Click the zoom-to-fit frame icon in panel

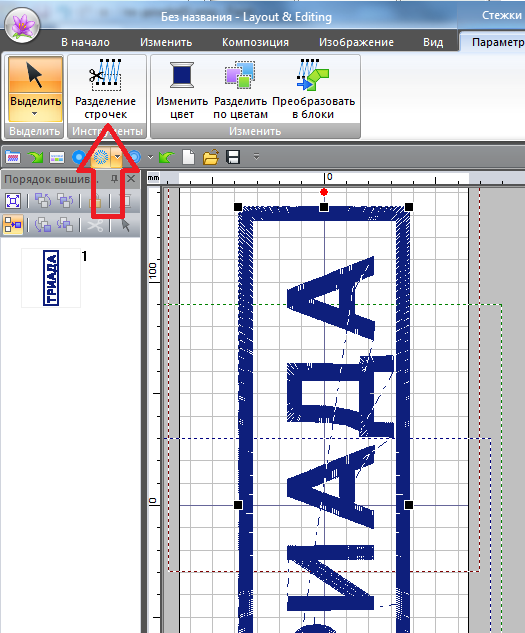coord(13,201)
